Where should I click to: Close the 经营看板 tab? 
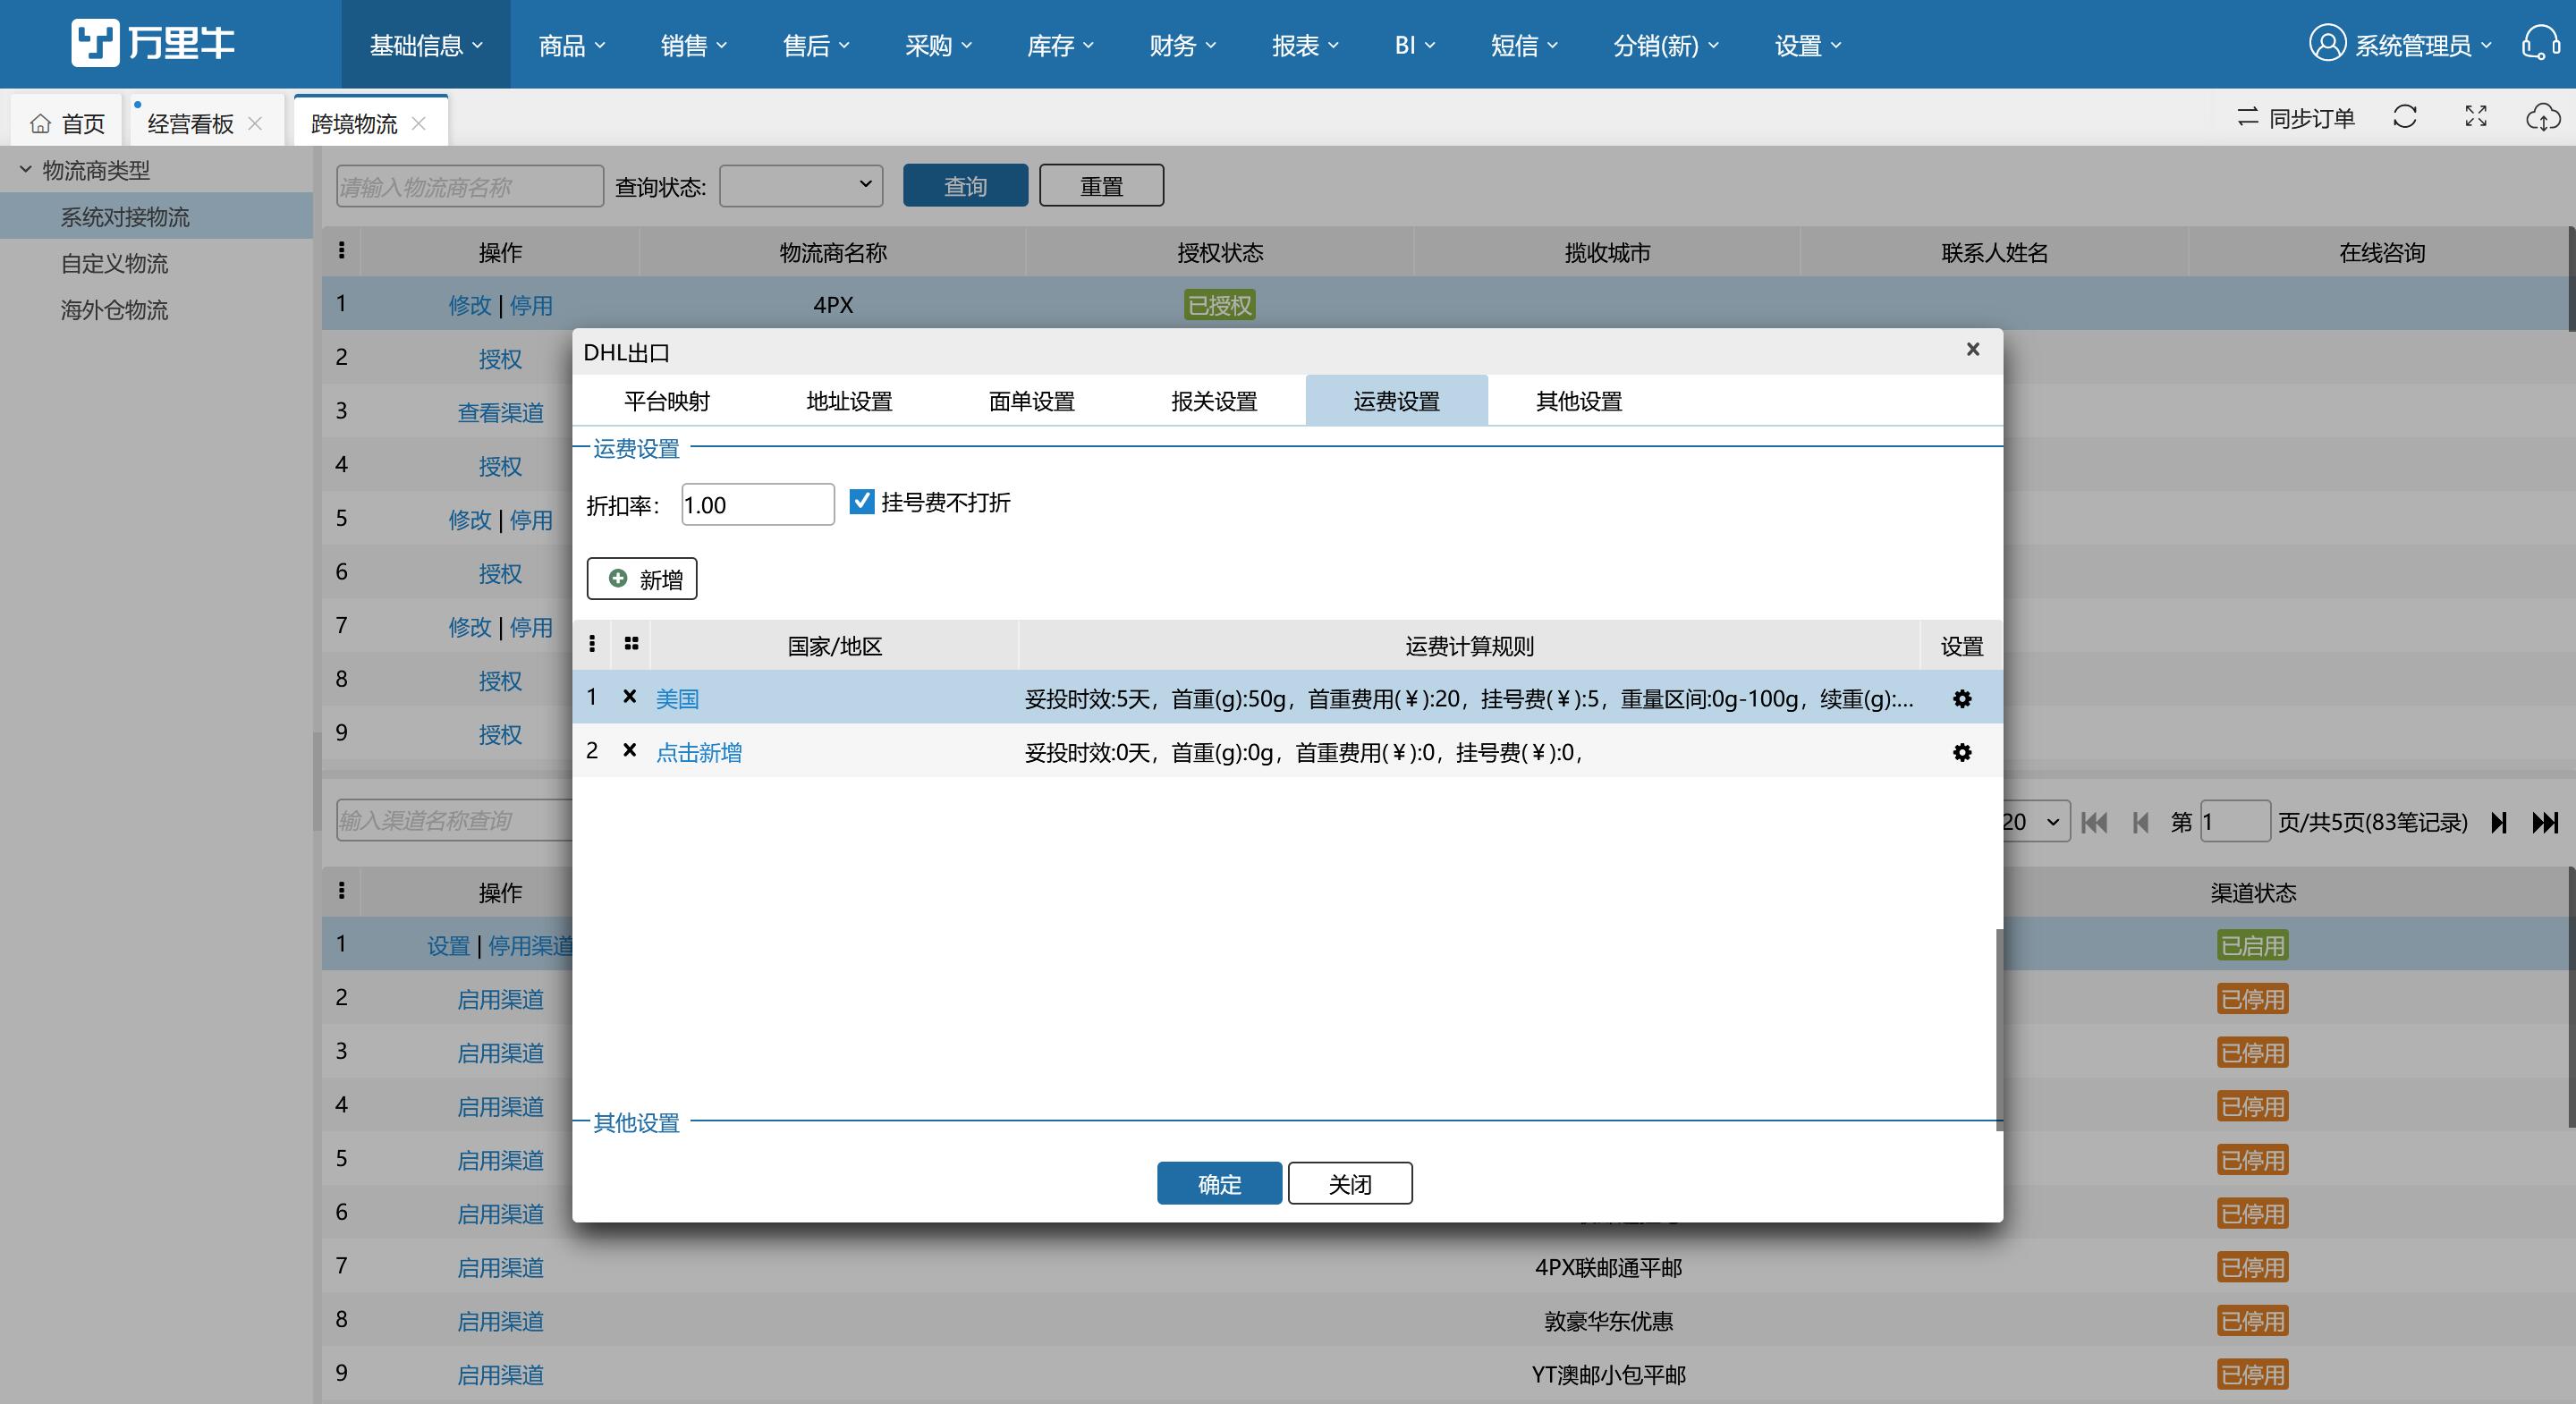coord(255,123)
